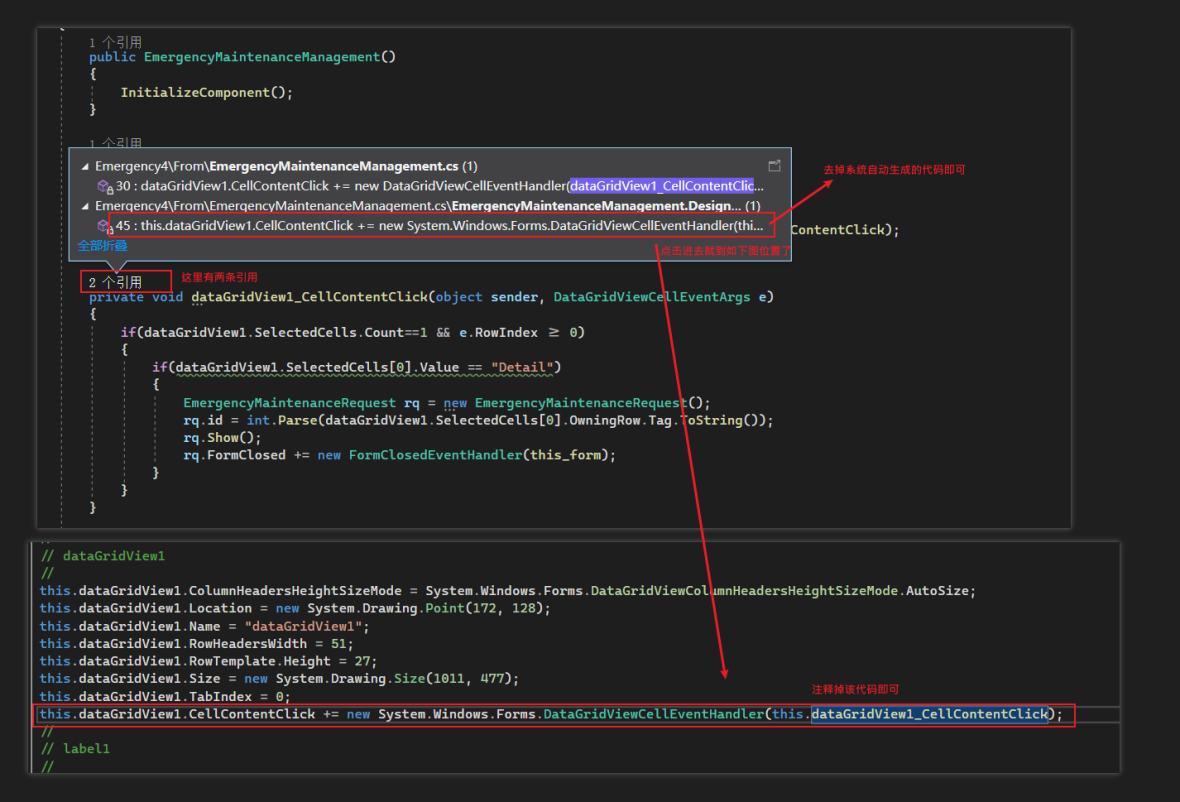Click the '// dataGridView1' comment line
Viewport: 1180px width, 802px height.
102,556
